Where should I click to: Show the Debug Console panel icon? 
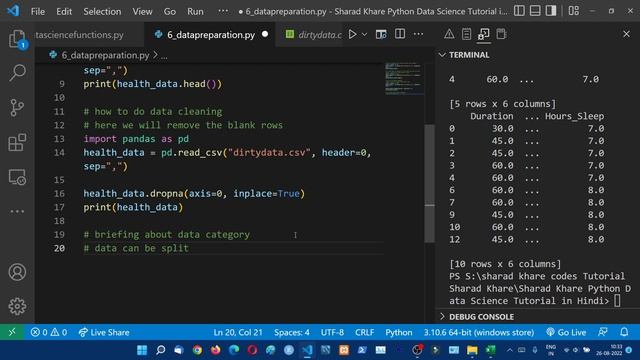[x=501, y=34]
